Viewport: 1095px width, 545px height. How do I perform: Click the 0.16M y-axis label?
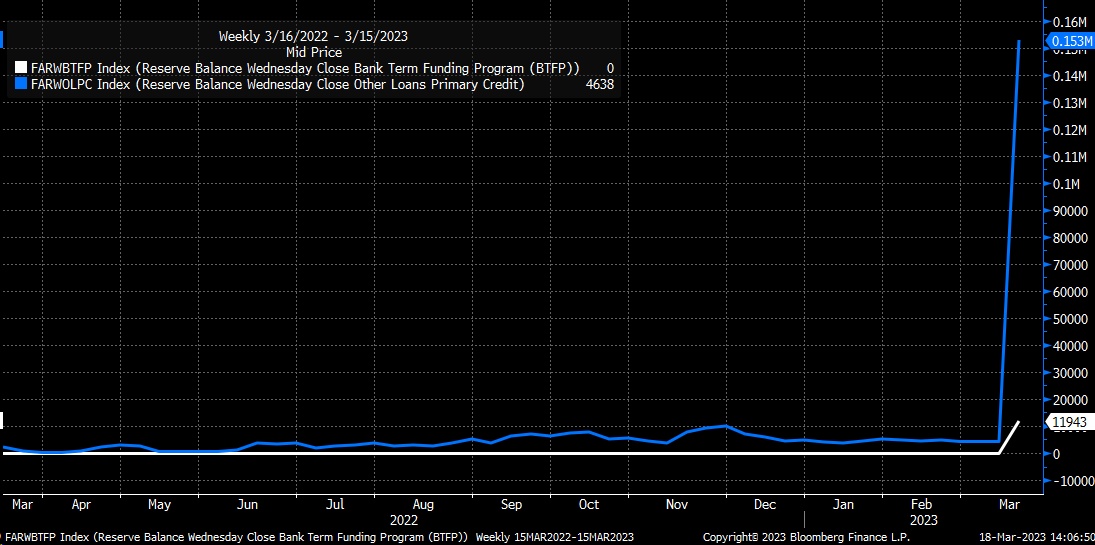click(1069, 22)
